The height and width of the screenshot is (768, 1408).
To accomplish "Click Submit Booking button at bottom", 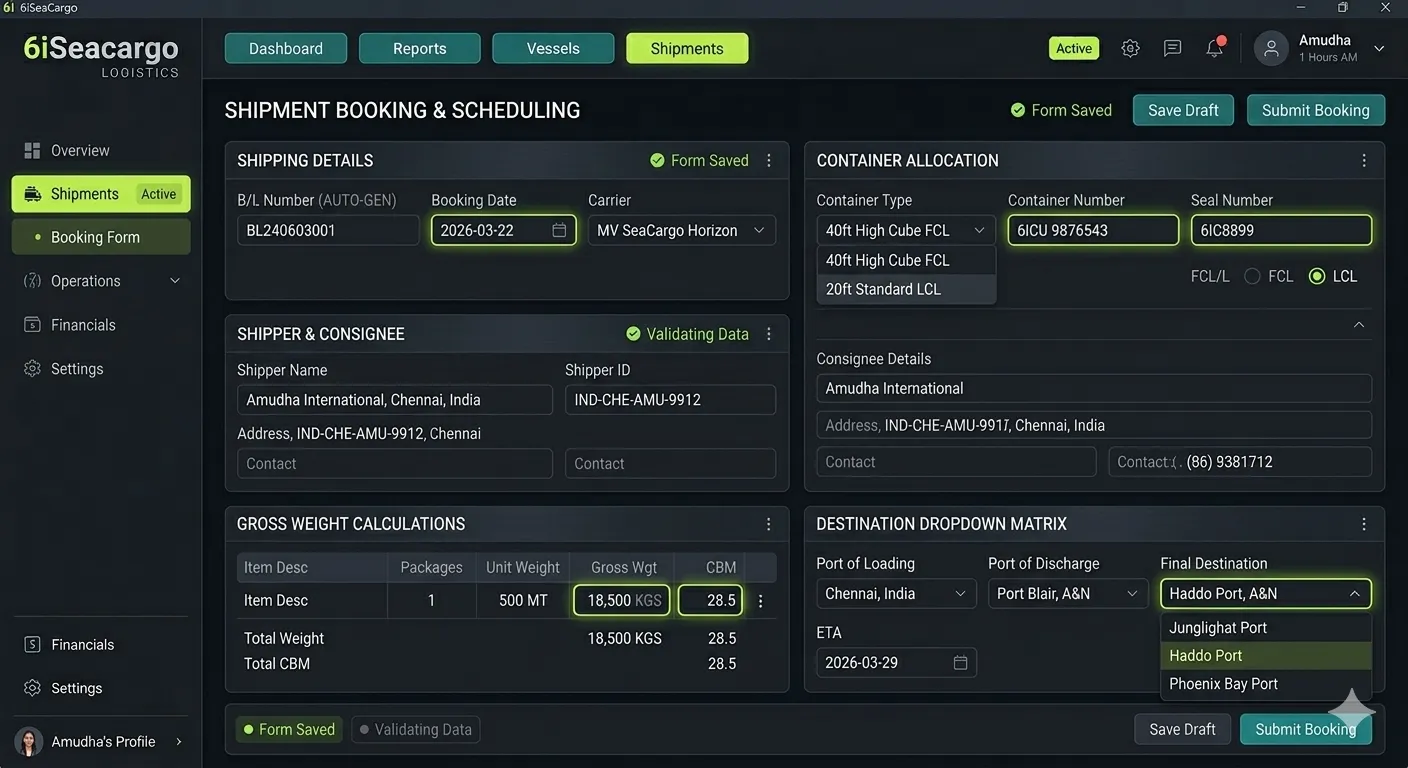I will tap(1305, 729).
